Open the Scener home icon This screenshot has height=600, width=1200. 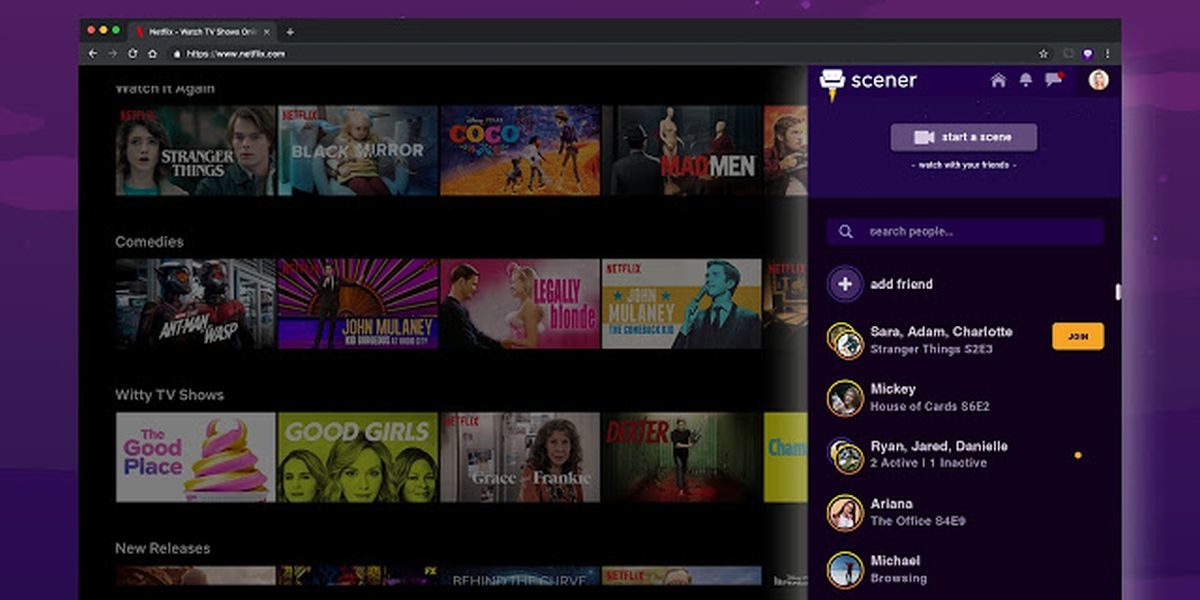tap(998, 80)
